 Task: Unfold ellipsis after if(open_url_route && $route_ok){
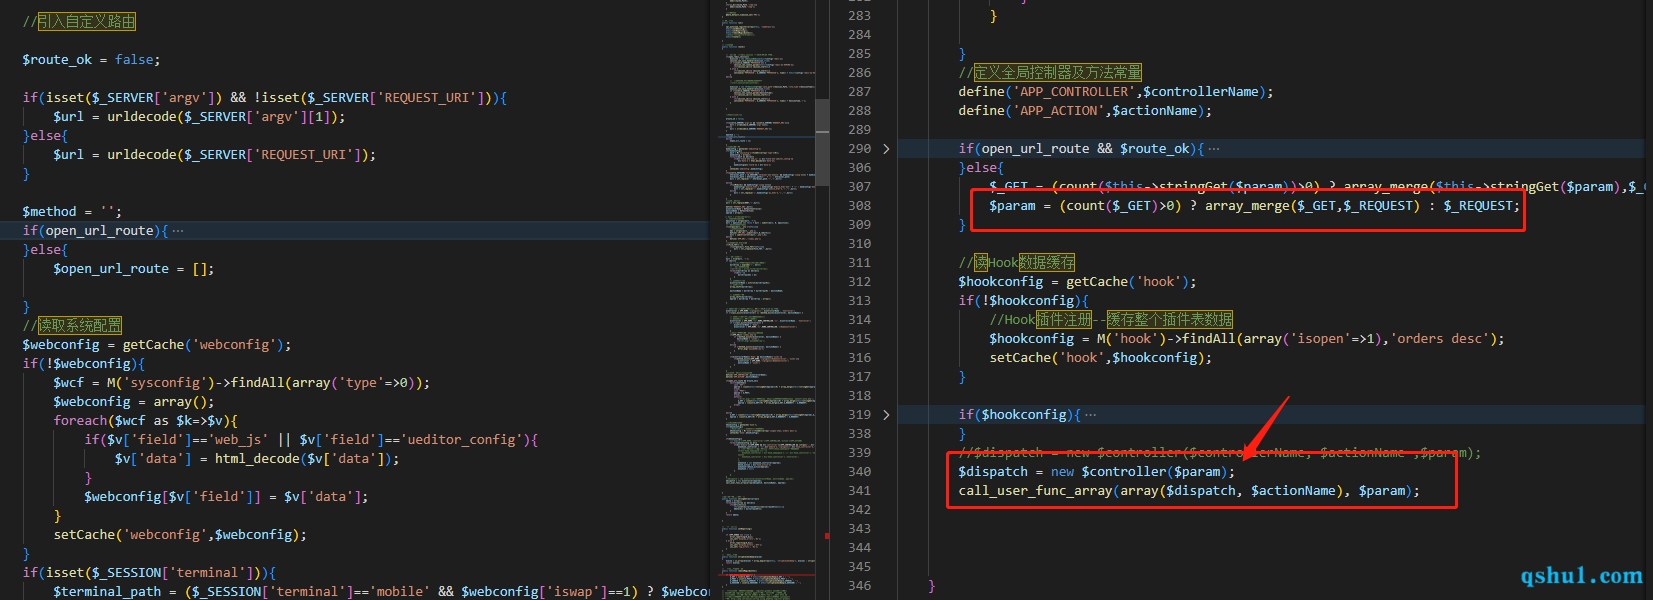tap(1214, 149)
